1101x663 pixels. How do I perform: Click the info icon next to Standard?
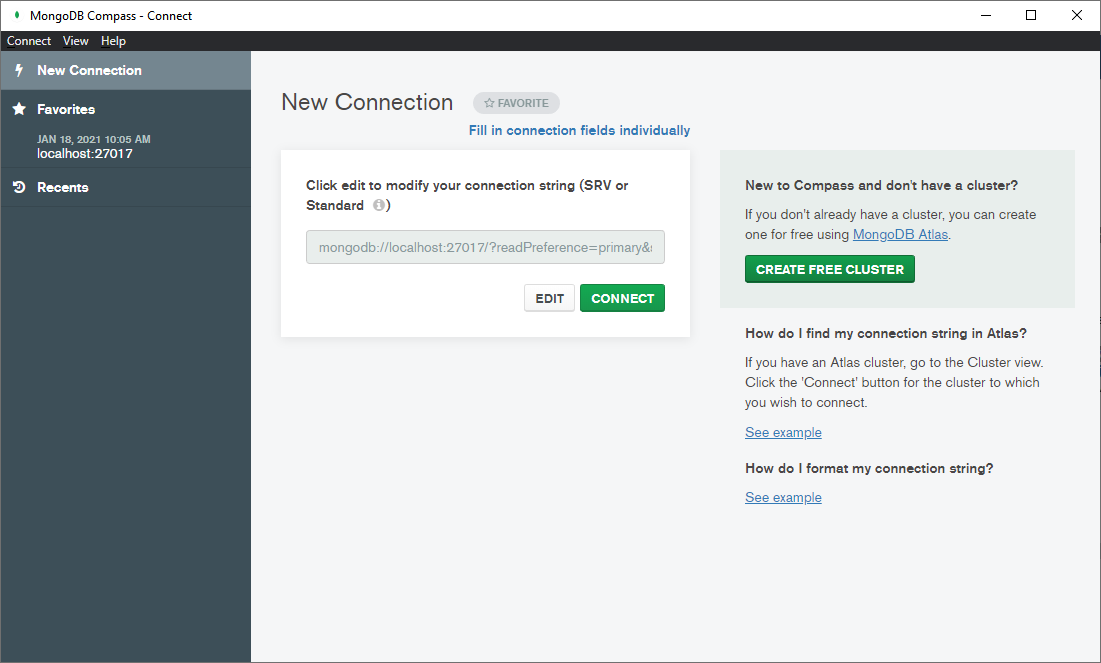[379, 206]
